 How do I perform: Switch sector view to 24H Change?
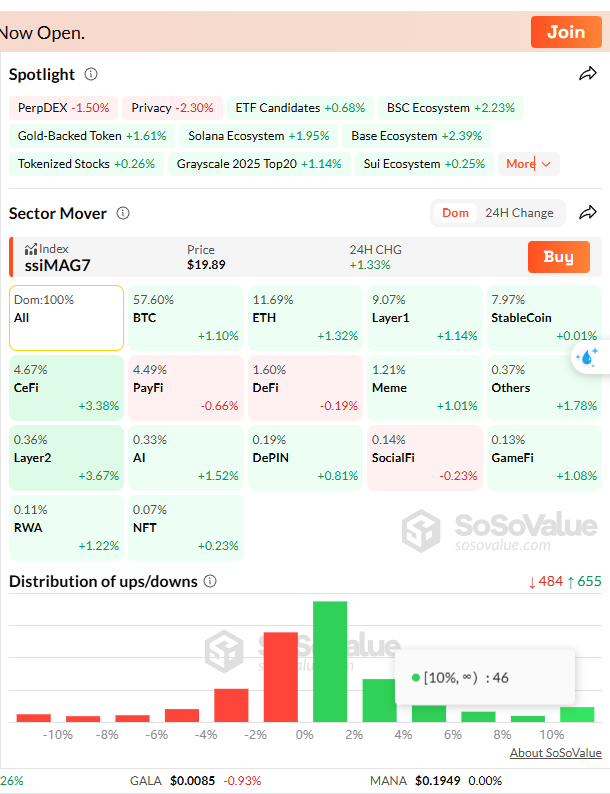(519, 213)
